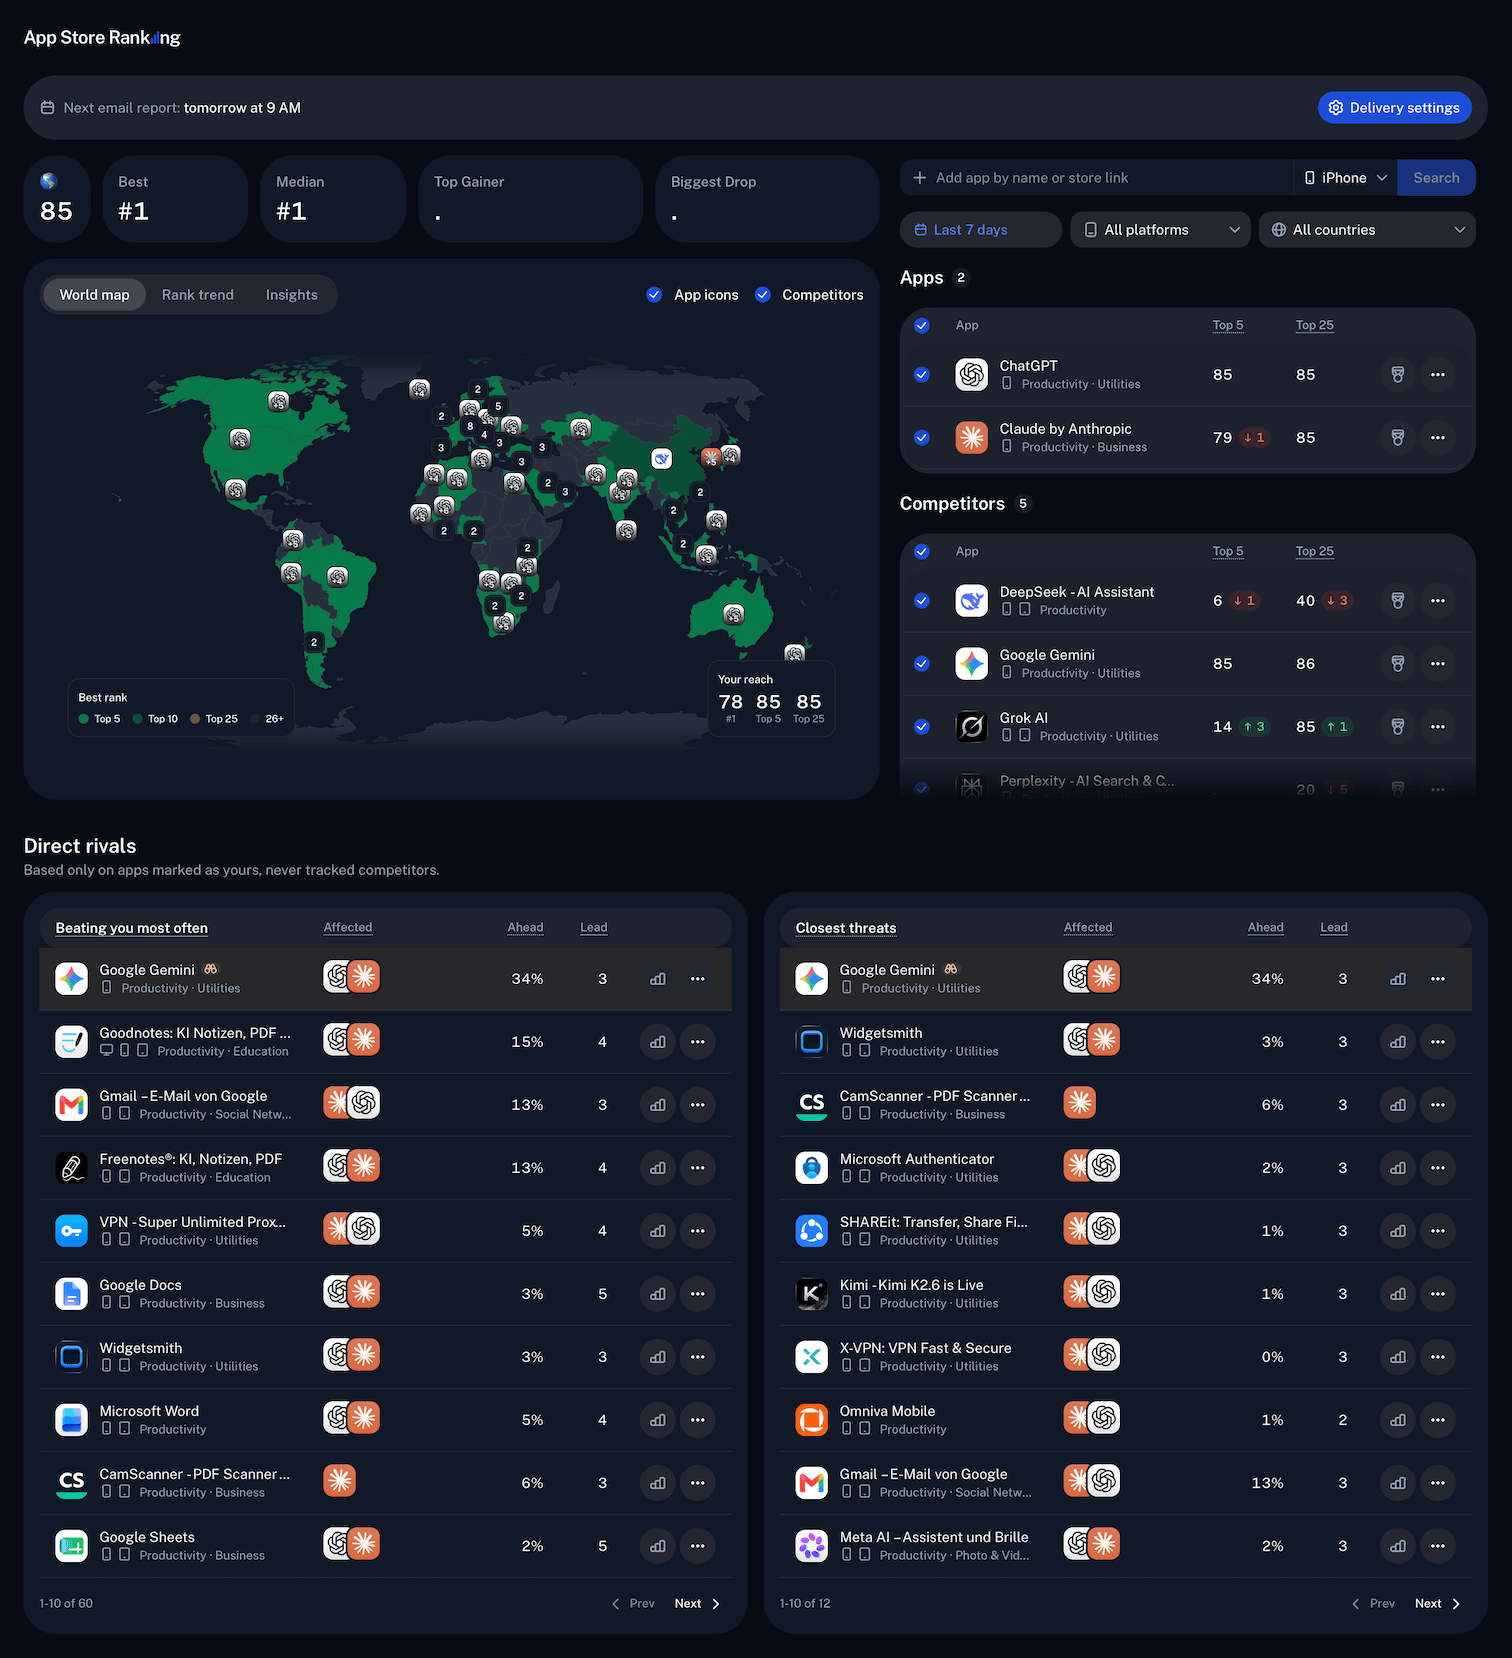Screen dimensions: 1512x1658
Task: Open chart for Gmail in Beating you list
Action: 658,1105
